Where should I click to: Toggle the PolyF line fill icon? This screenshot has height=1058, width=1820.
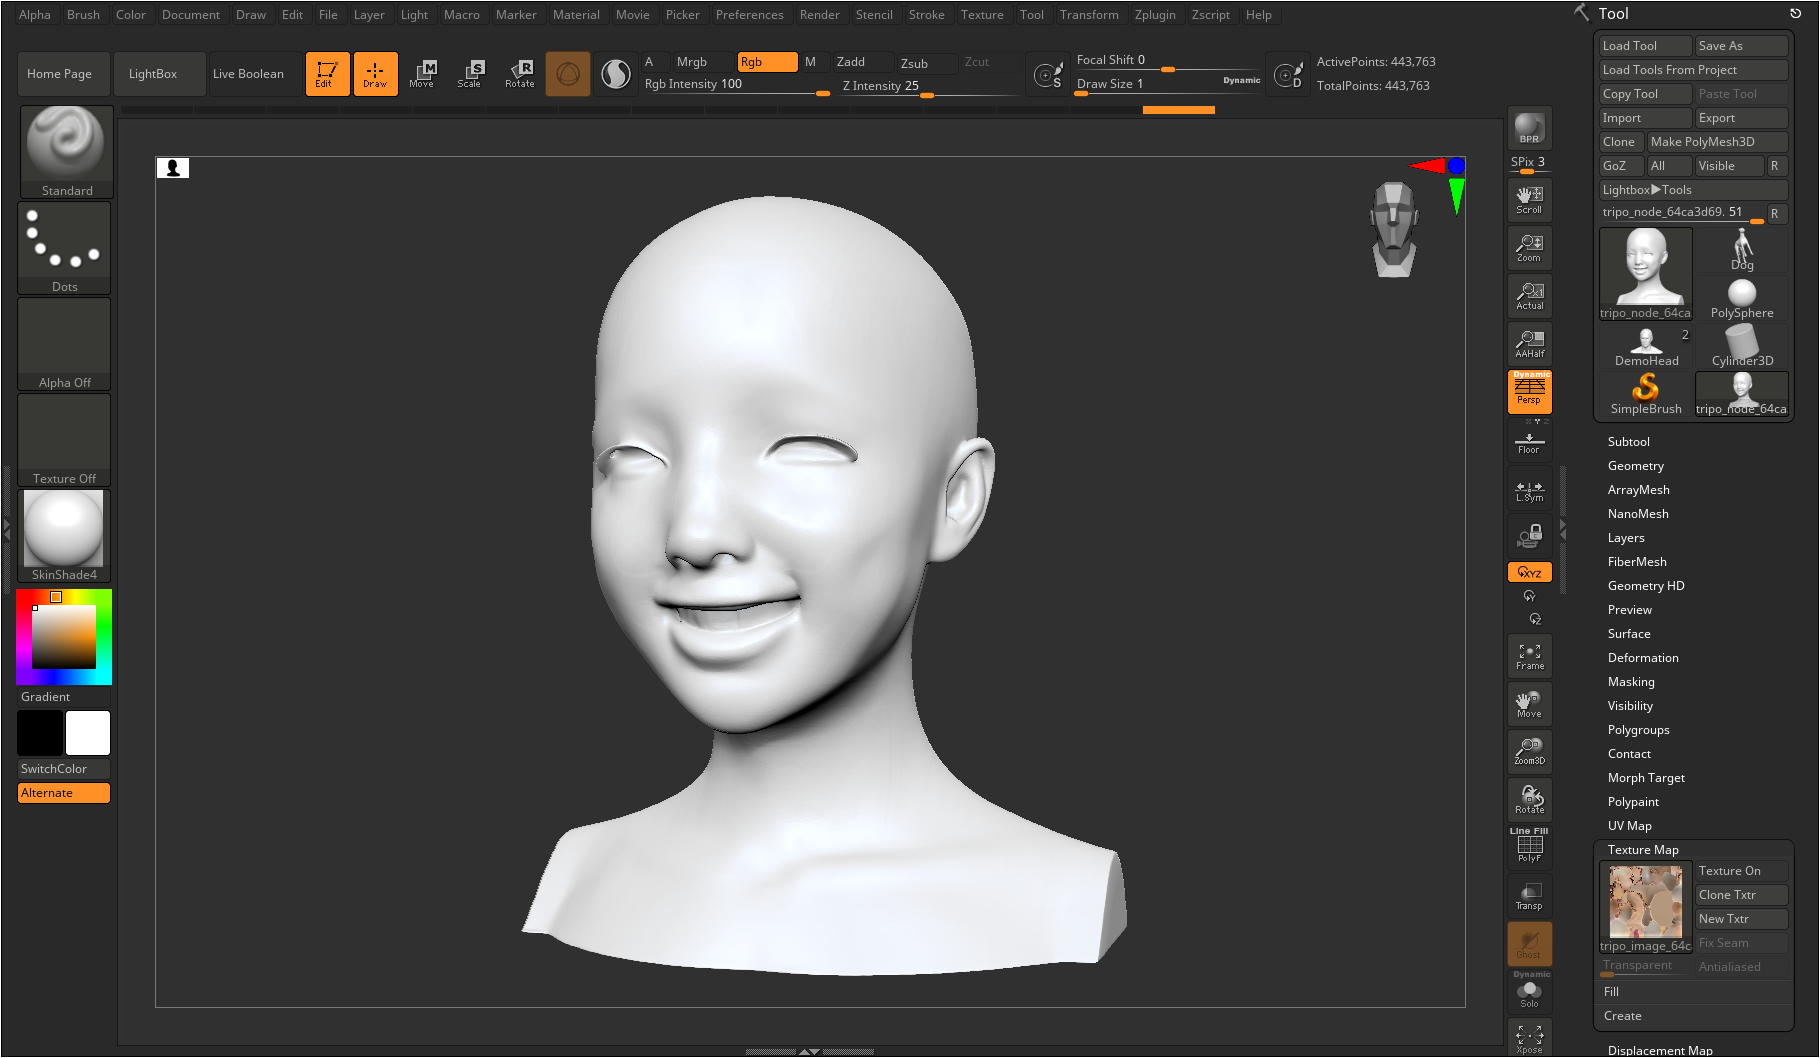1529,846
